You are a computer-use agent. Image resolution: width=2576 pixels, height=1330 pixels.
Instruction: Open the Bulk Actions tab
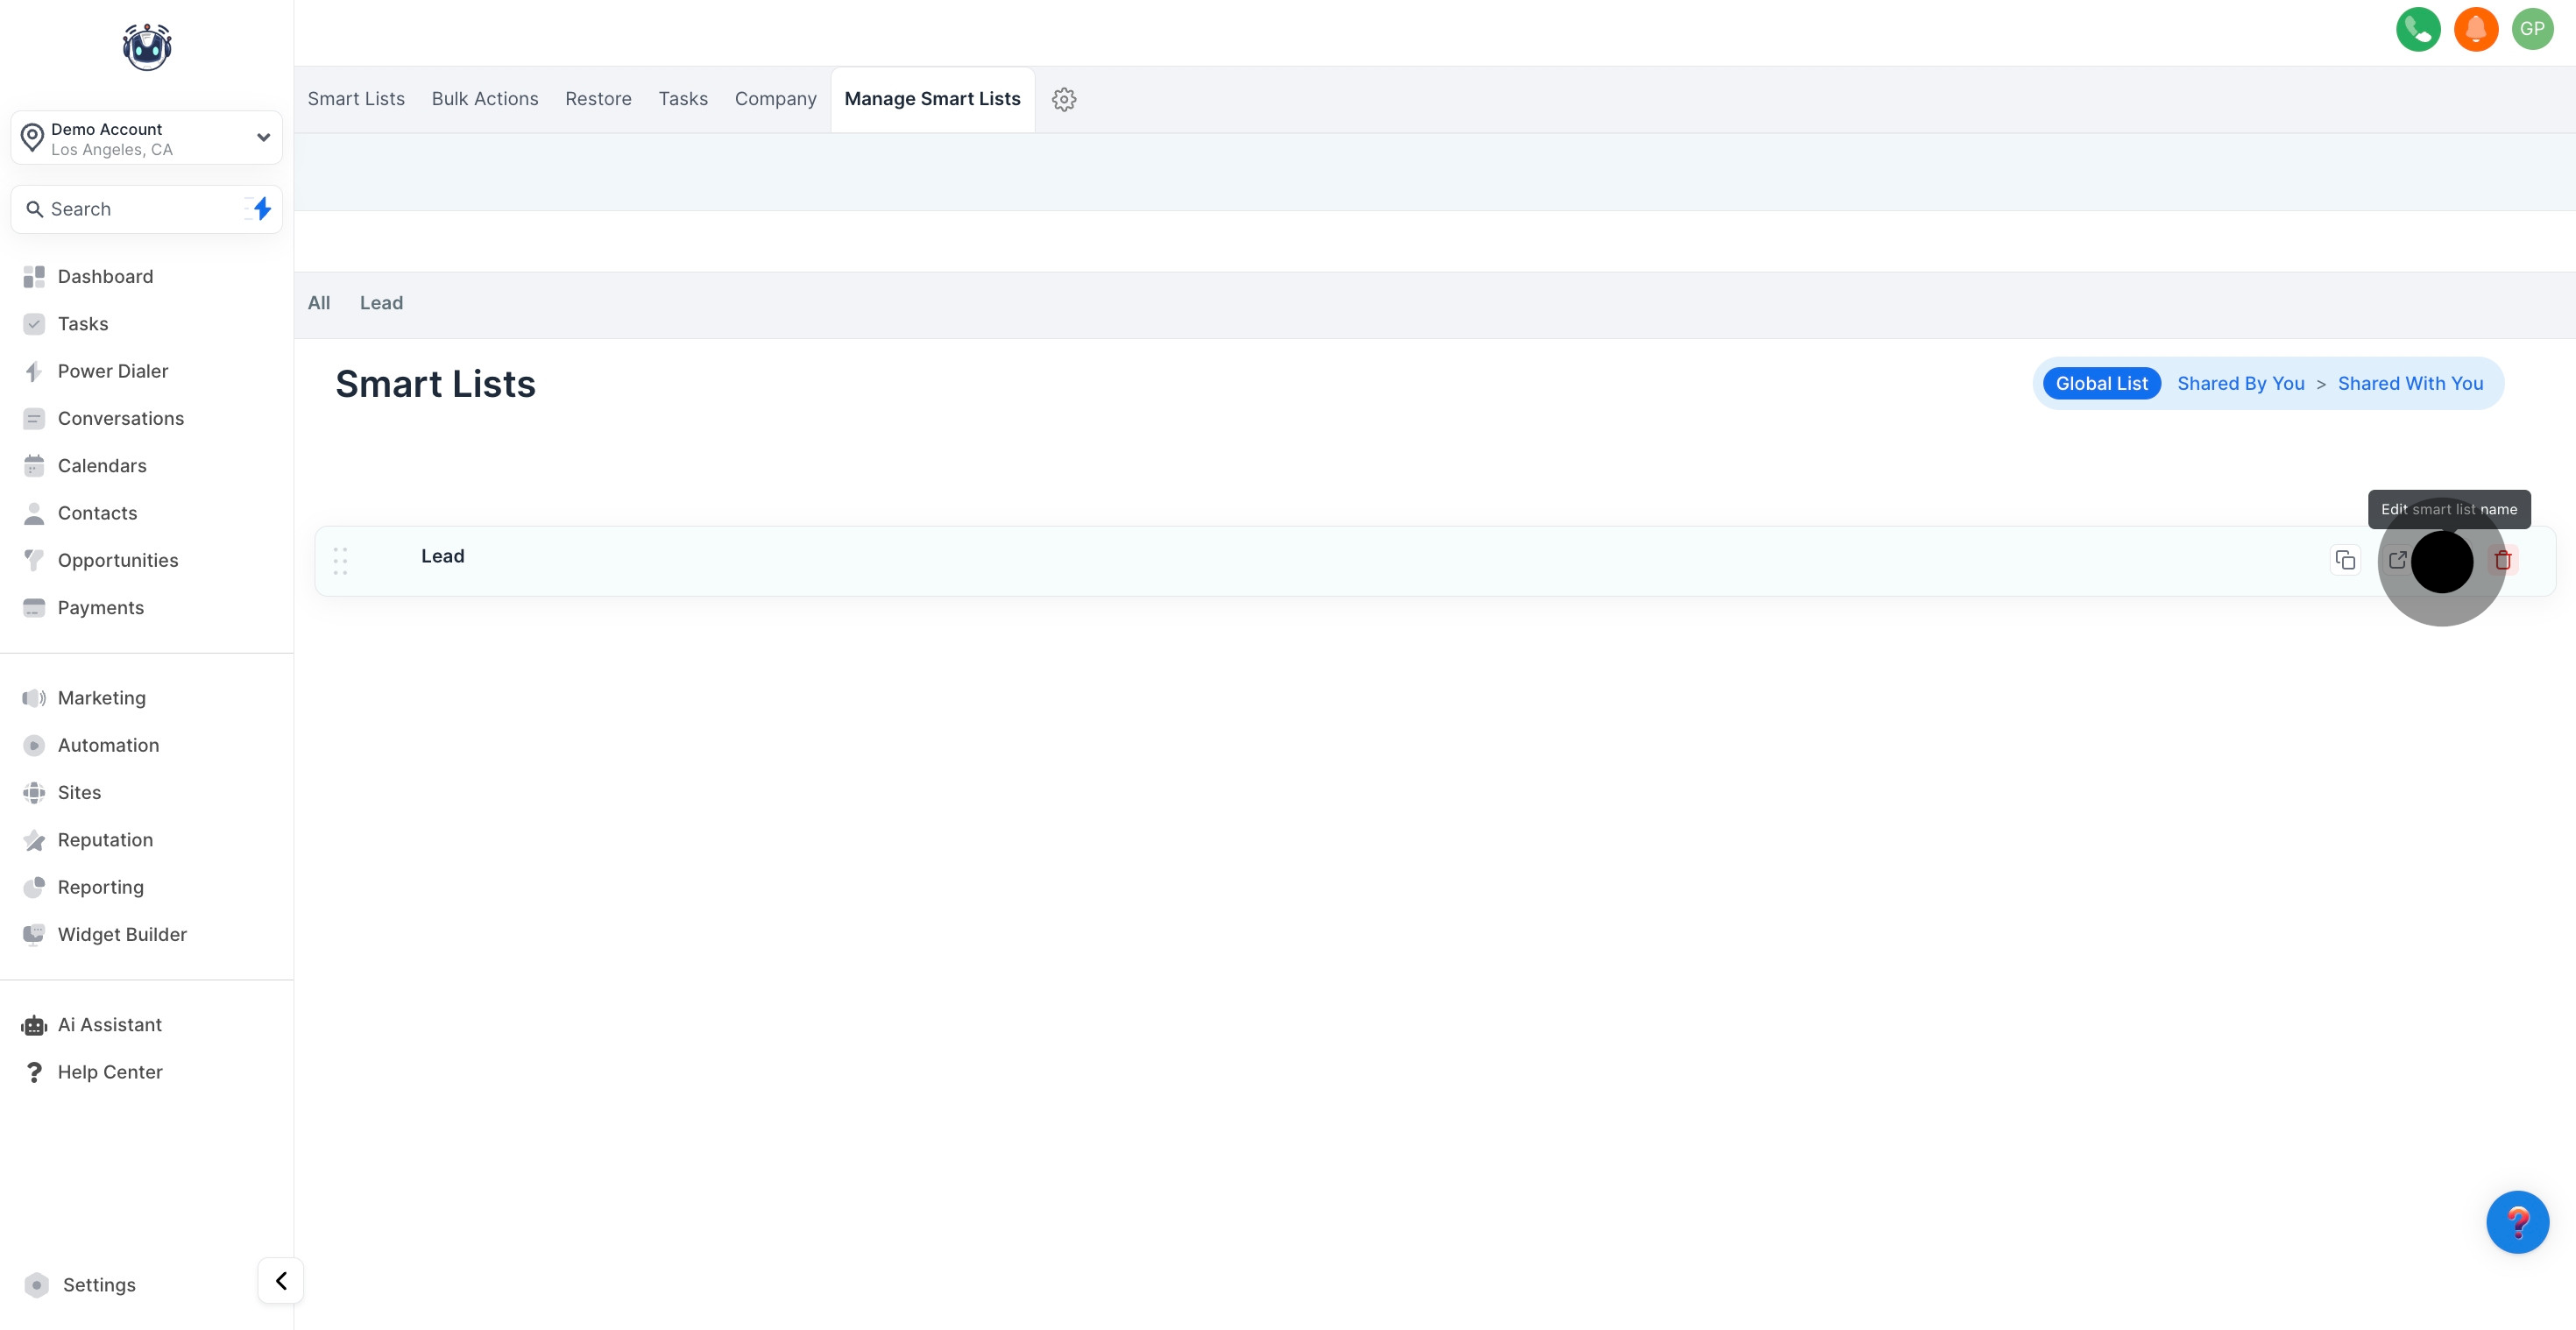point(485,99)
